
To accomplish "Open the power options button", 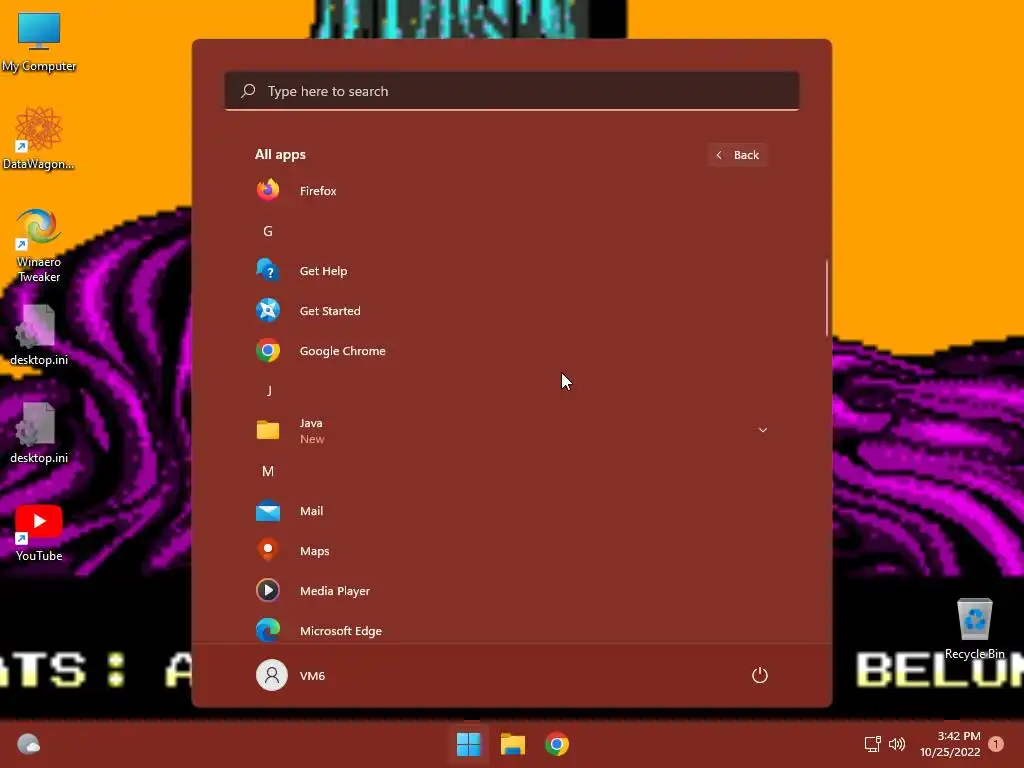I will click(760, 675).
